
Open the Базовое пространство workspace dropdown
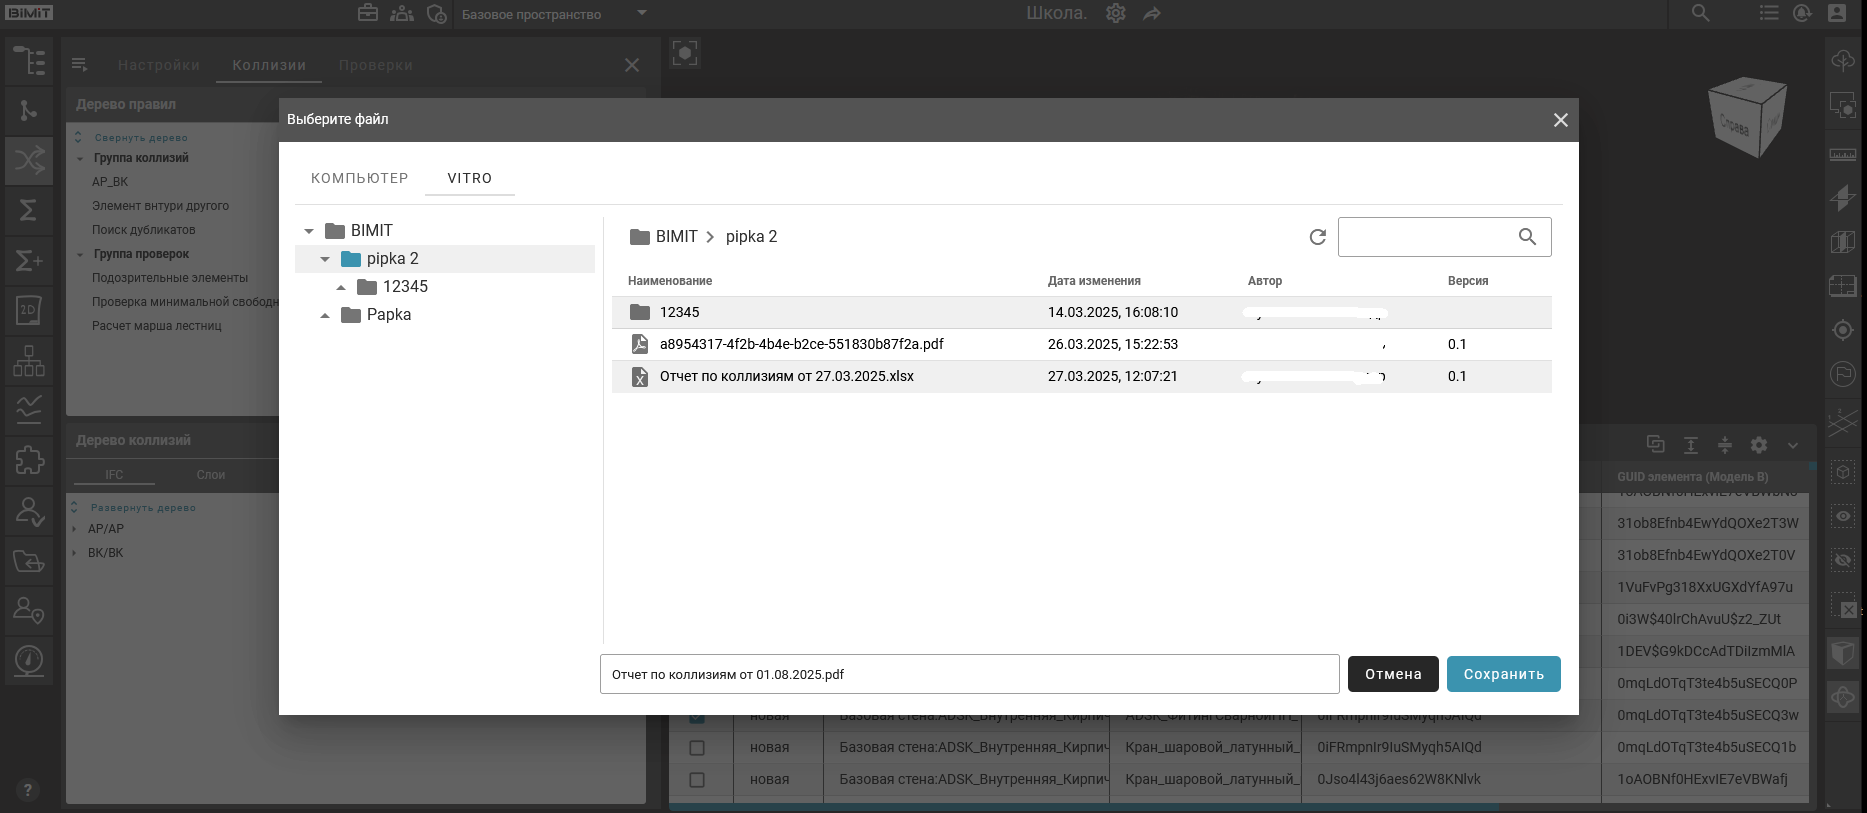coord(642,13)
